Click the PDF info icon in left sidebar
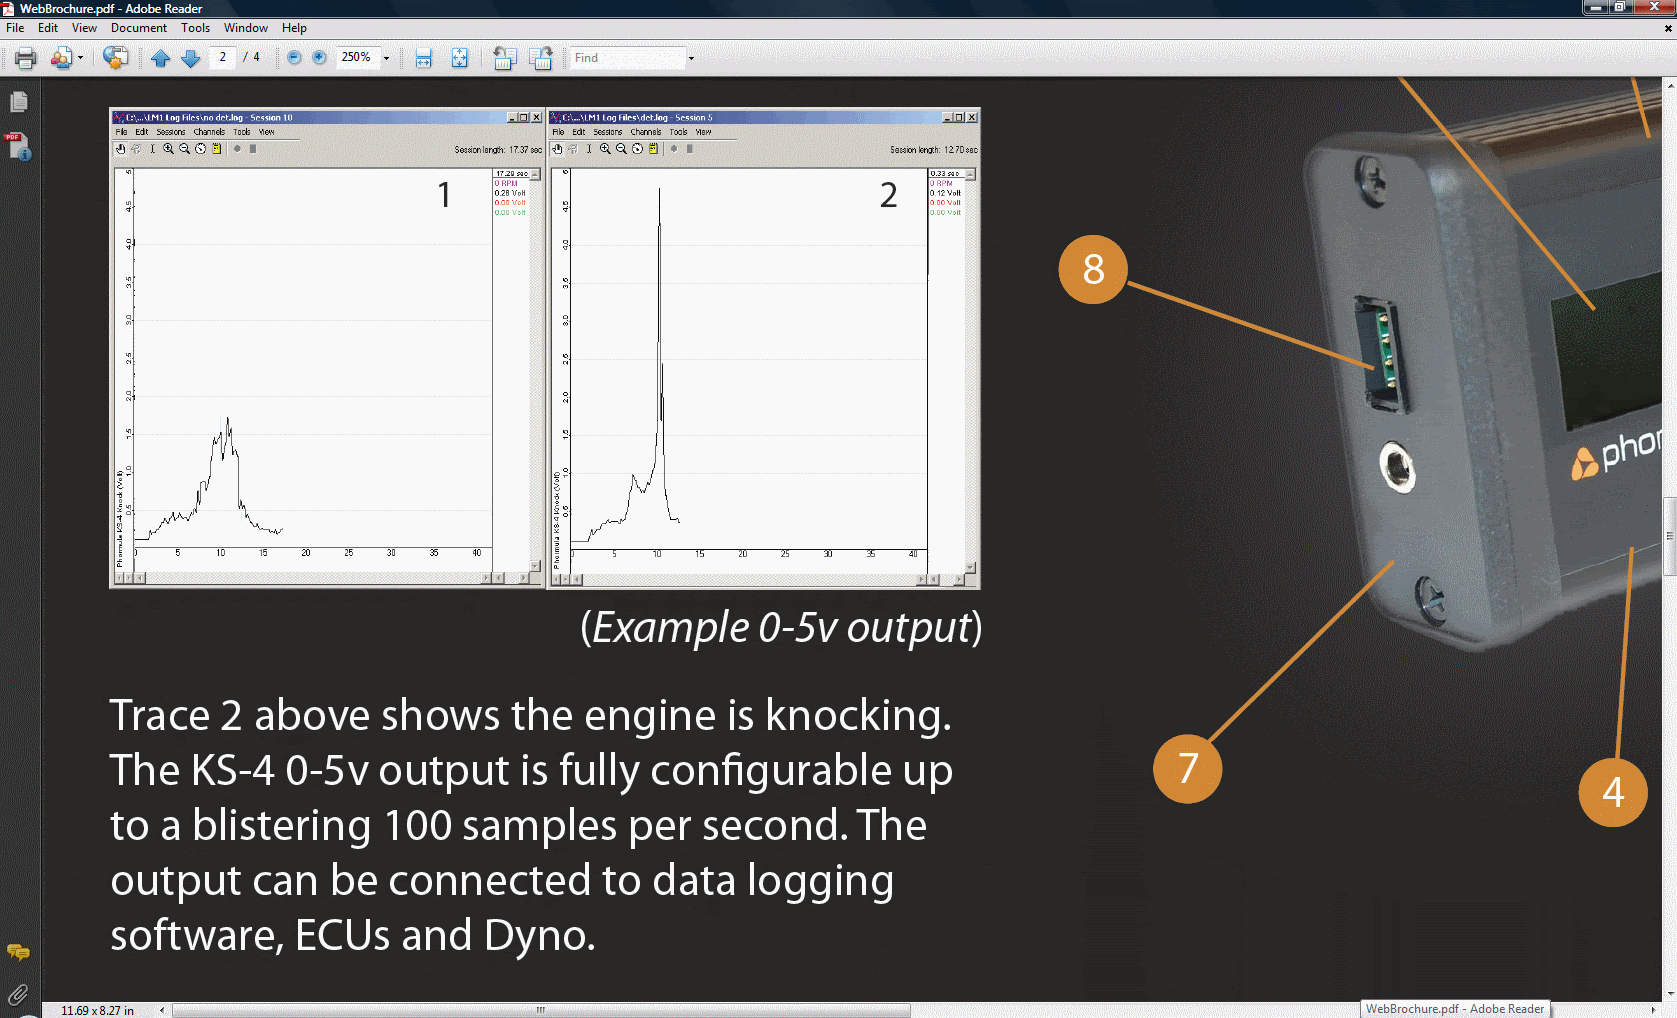Image resolution: width=1677 pixels, height=1018 pixels. 18,146
